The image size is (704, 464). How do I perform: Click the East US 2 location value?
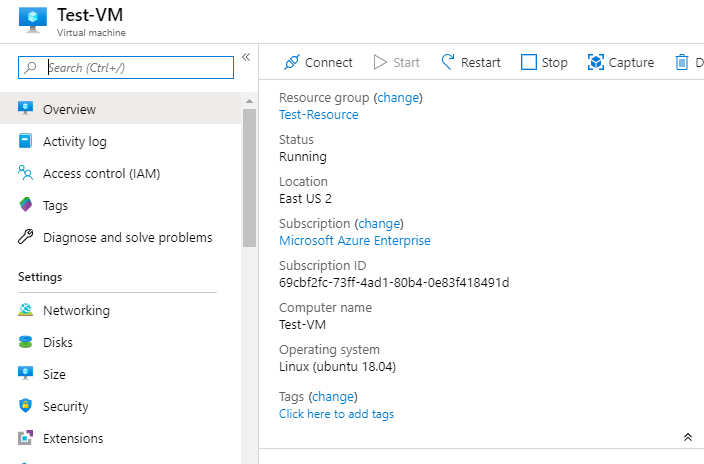click(x=305, y=199)
